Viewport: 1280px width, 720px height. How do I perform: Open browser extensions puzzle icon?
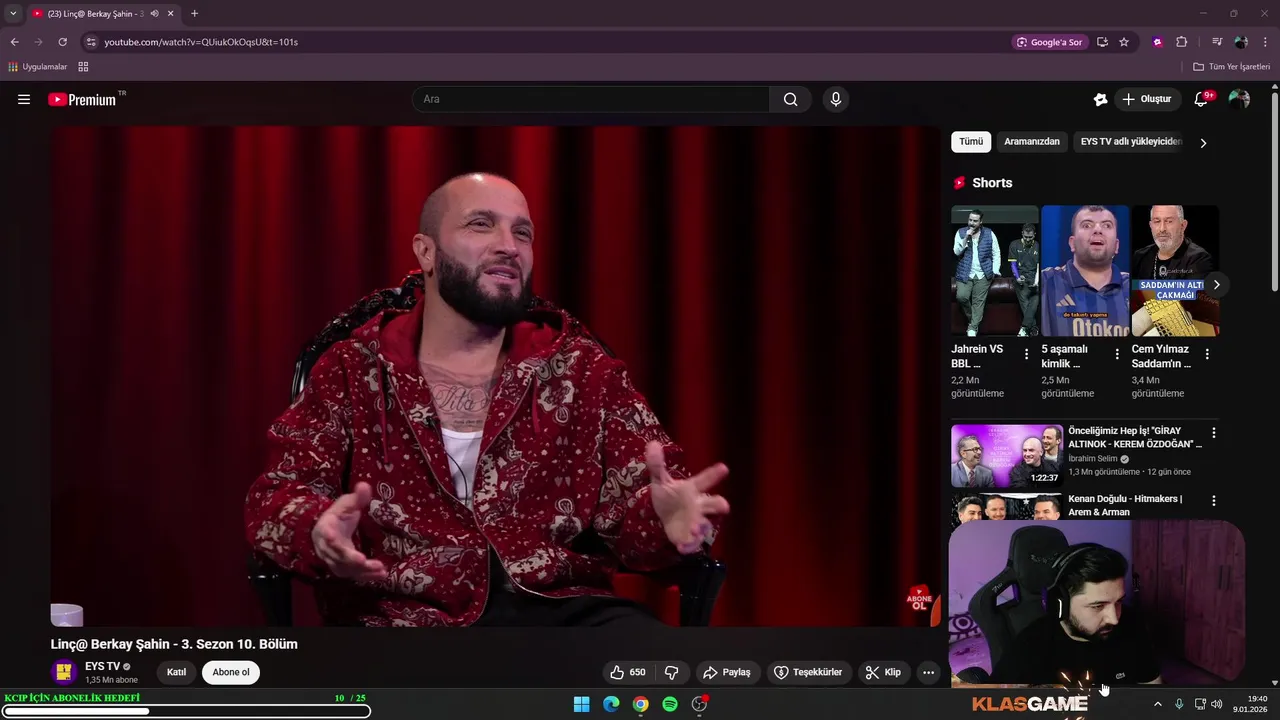click(x=1181, y=42)
